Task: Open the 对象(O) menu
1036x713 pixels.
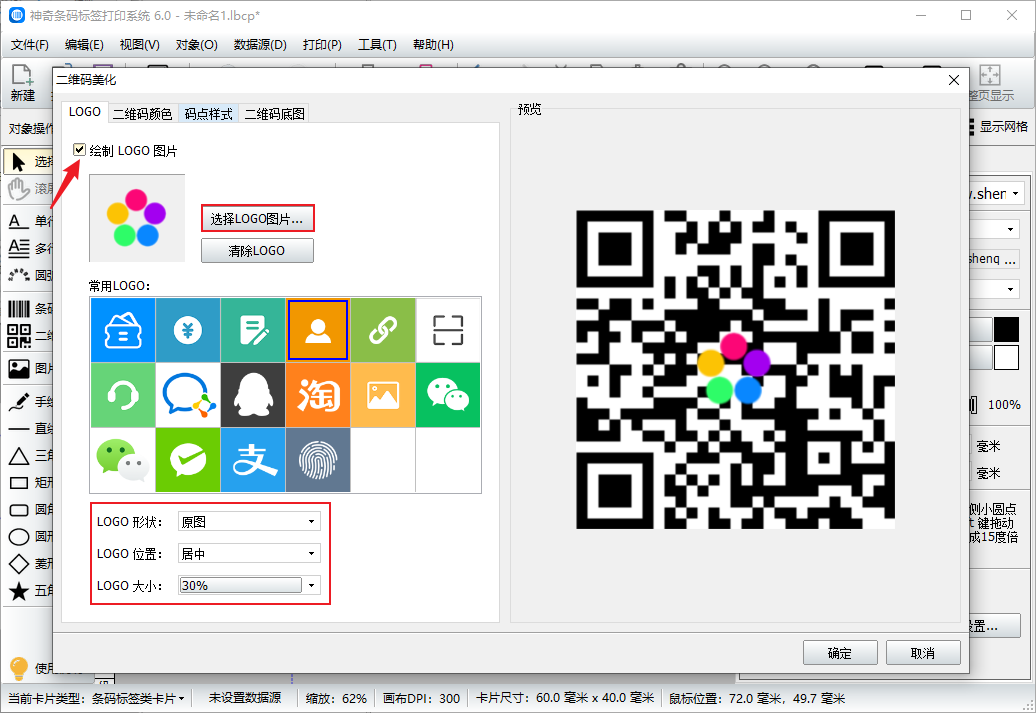Action: point(196,44)
